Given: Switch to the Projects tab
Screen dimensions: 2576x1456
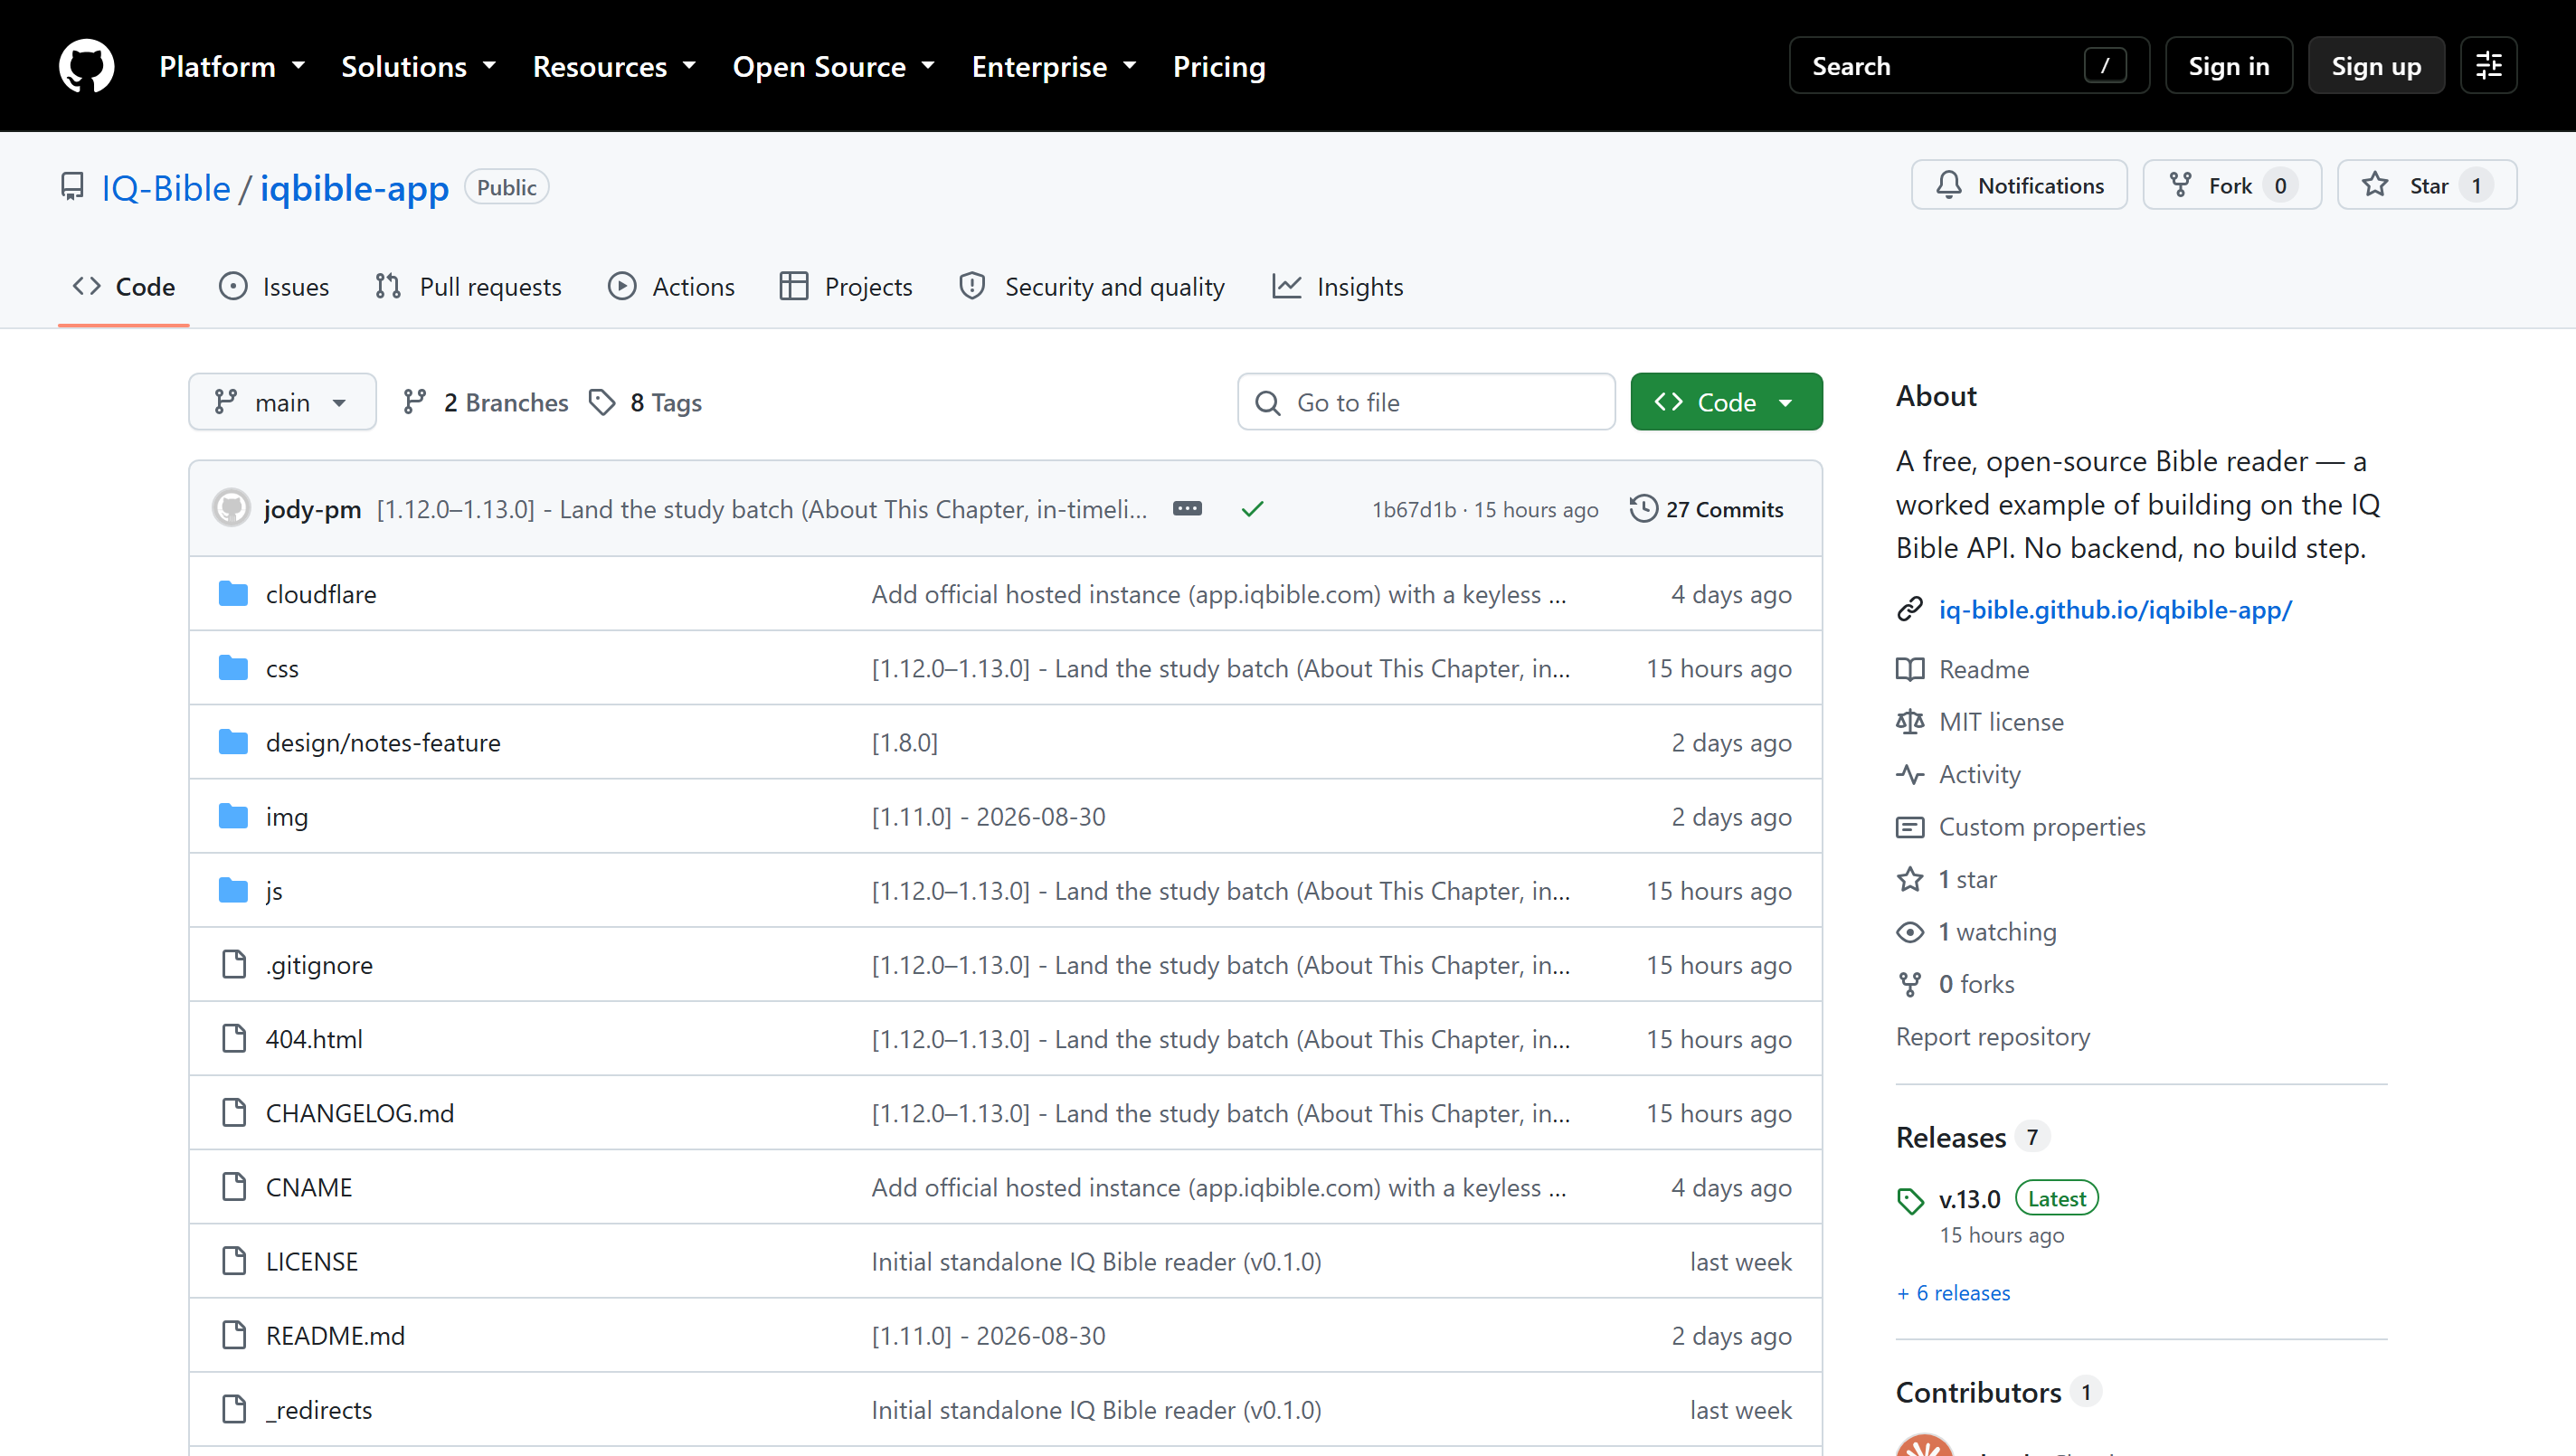Looking at the screenshot, I should (x=846, y=287).
